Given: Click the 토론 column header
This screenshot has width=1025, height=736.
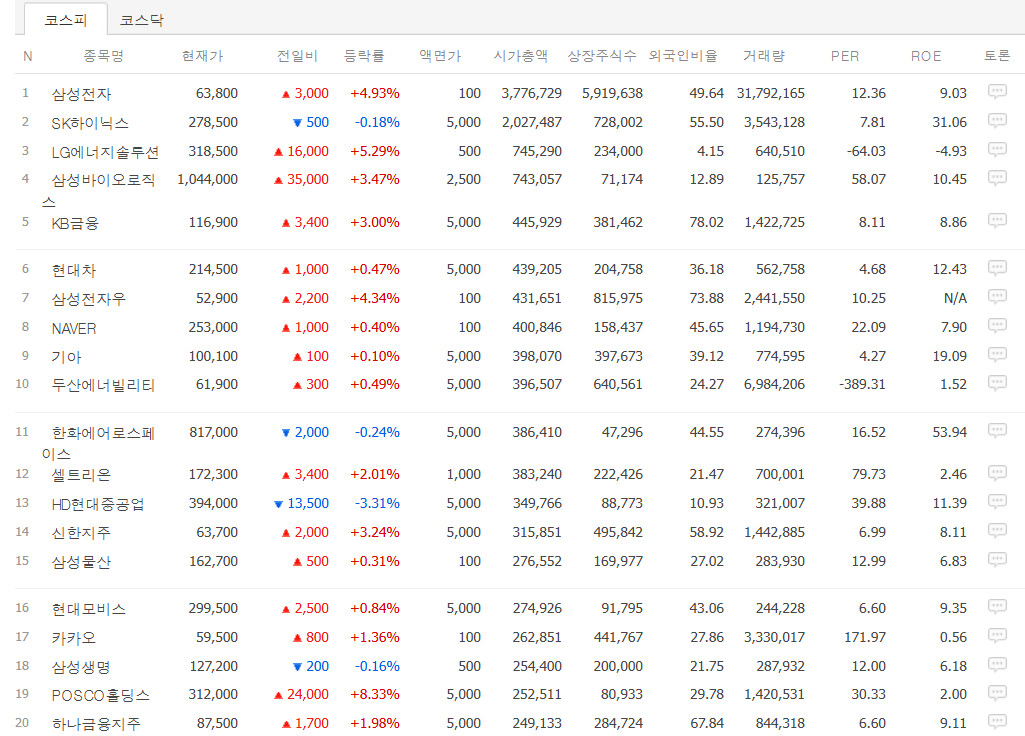Looking at the screenshot, I should coord(997,56).
